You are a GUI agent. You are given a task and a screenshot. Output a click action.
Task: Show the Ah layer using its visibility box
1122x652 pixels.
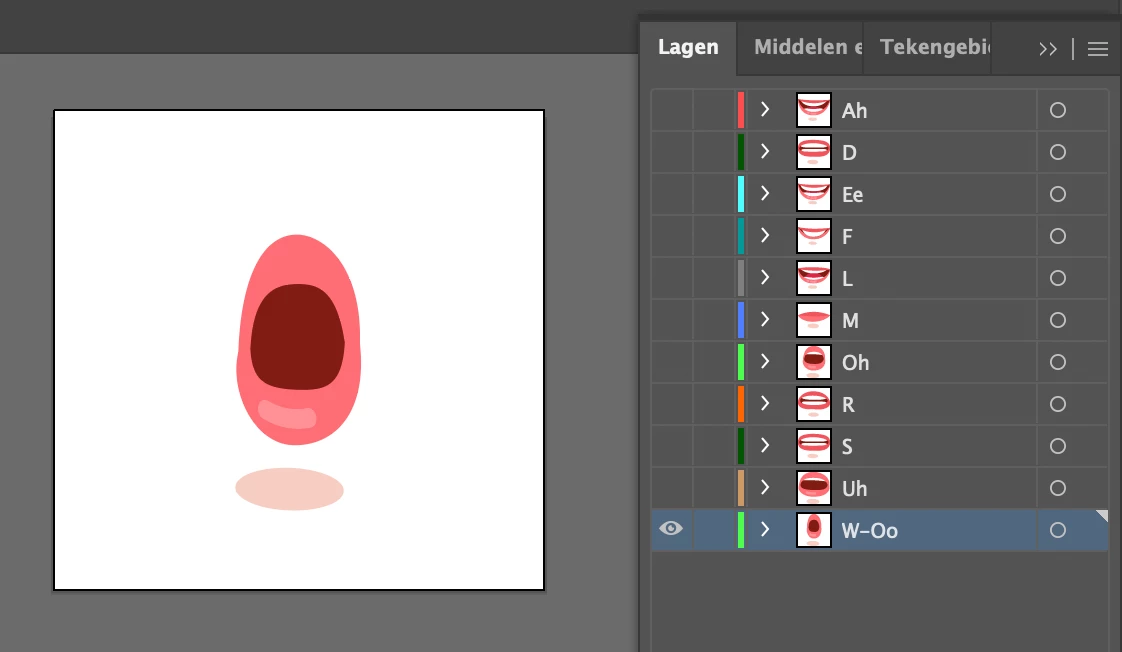672,110
